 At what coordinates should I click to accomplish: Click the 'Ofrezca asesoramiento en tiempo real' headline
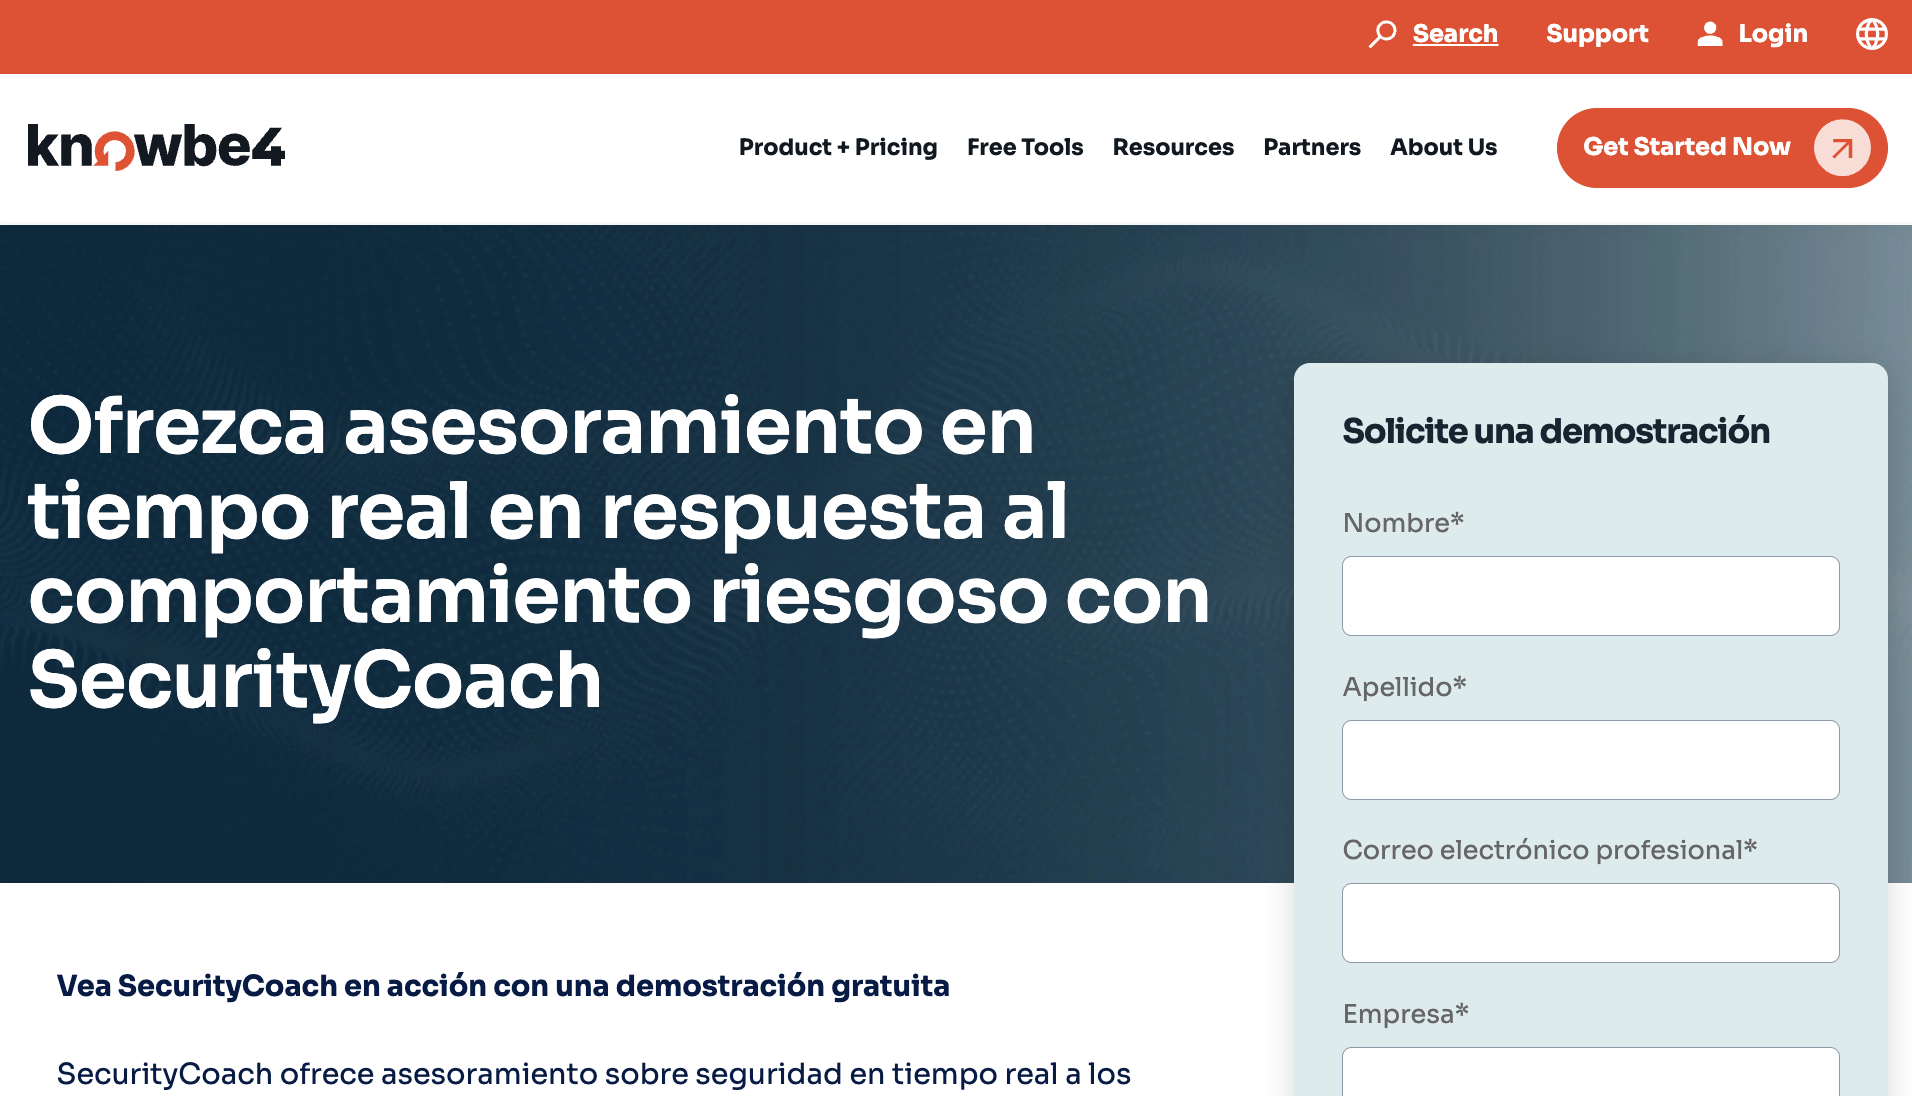620,553
